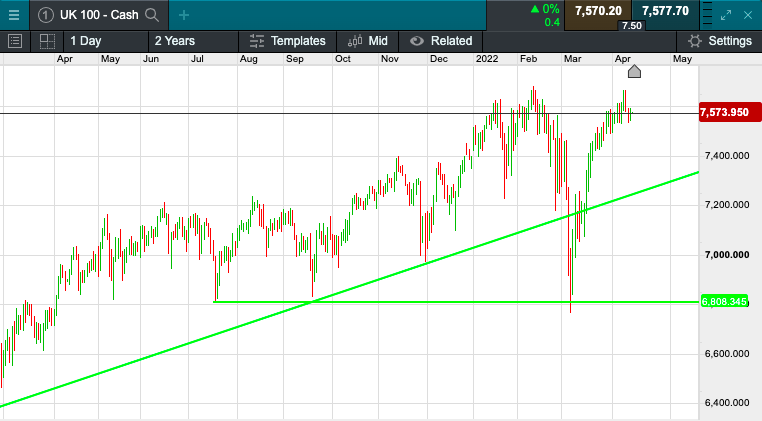Viewport: 762px width, 421px height.
Task: Search instruments with the magnifier icon
Action: point(152,15)
